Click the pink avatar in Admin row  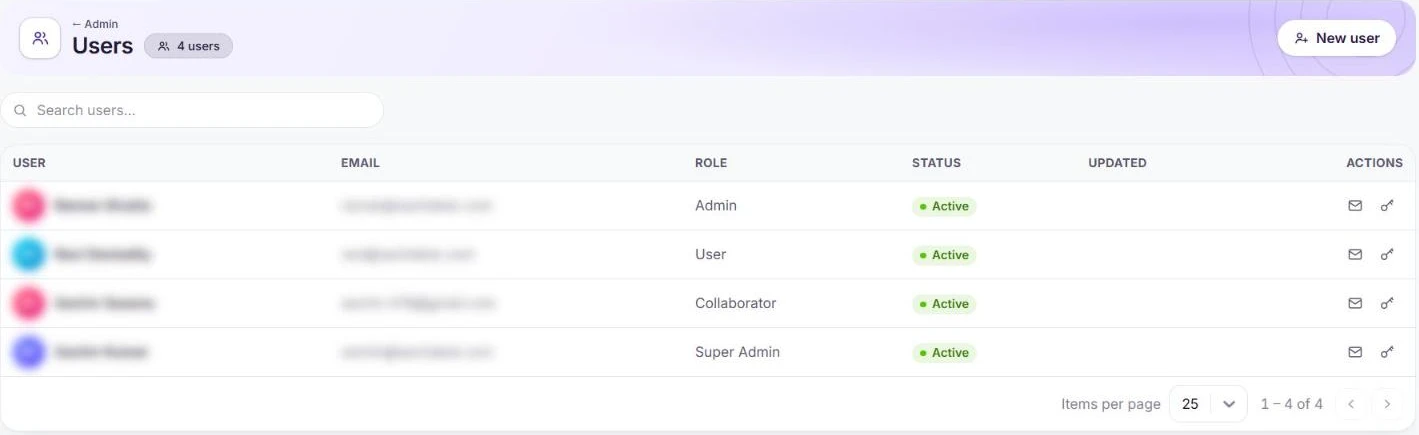coord(29,205)
